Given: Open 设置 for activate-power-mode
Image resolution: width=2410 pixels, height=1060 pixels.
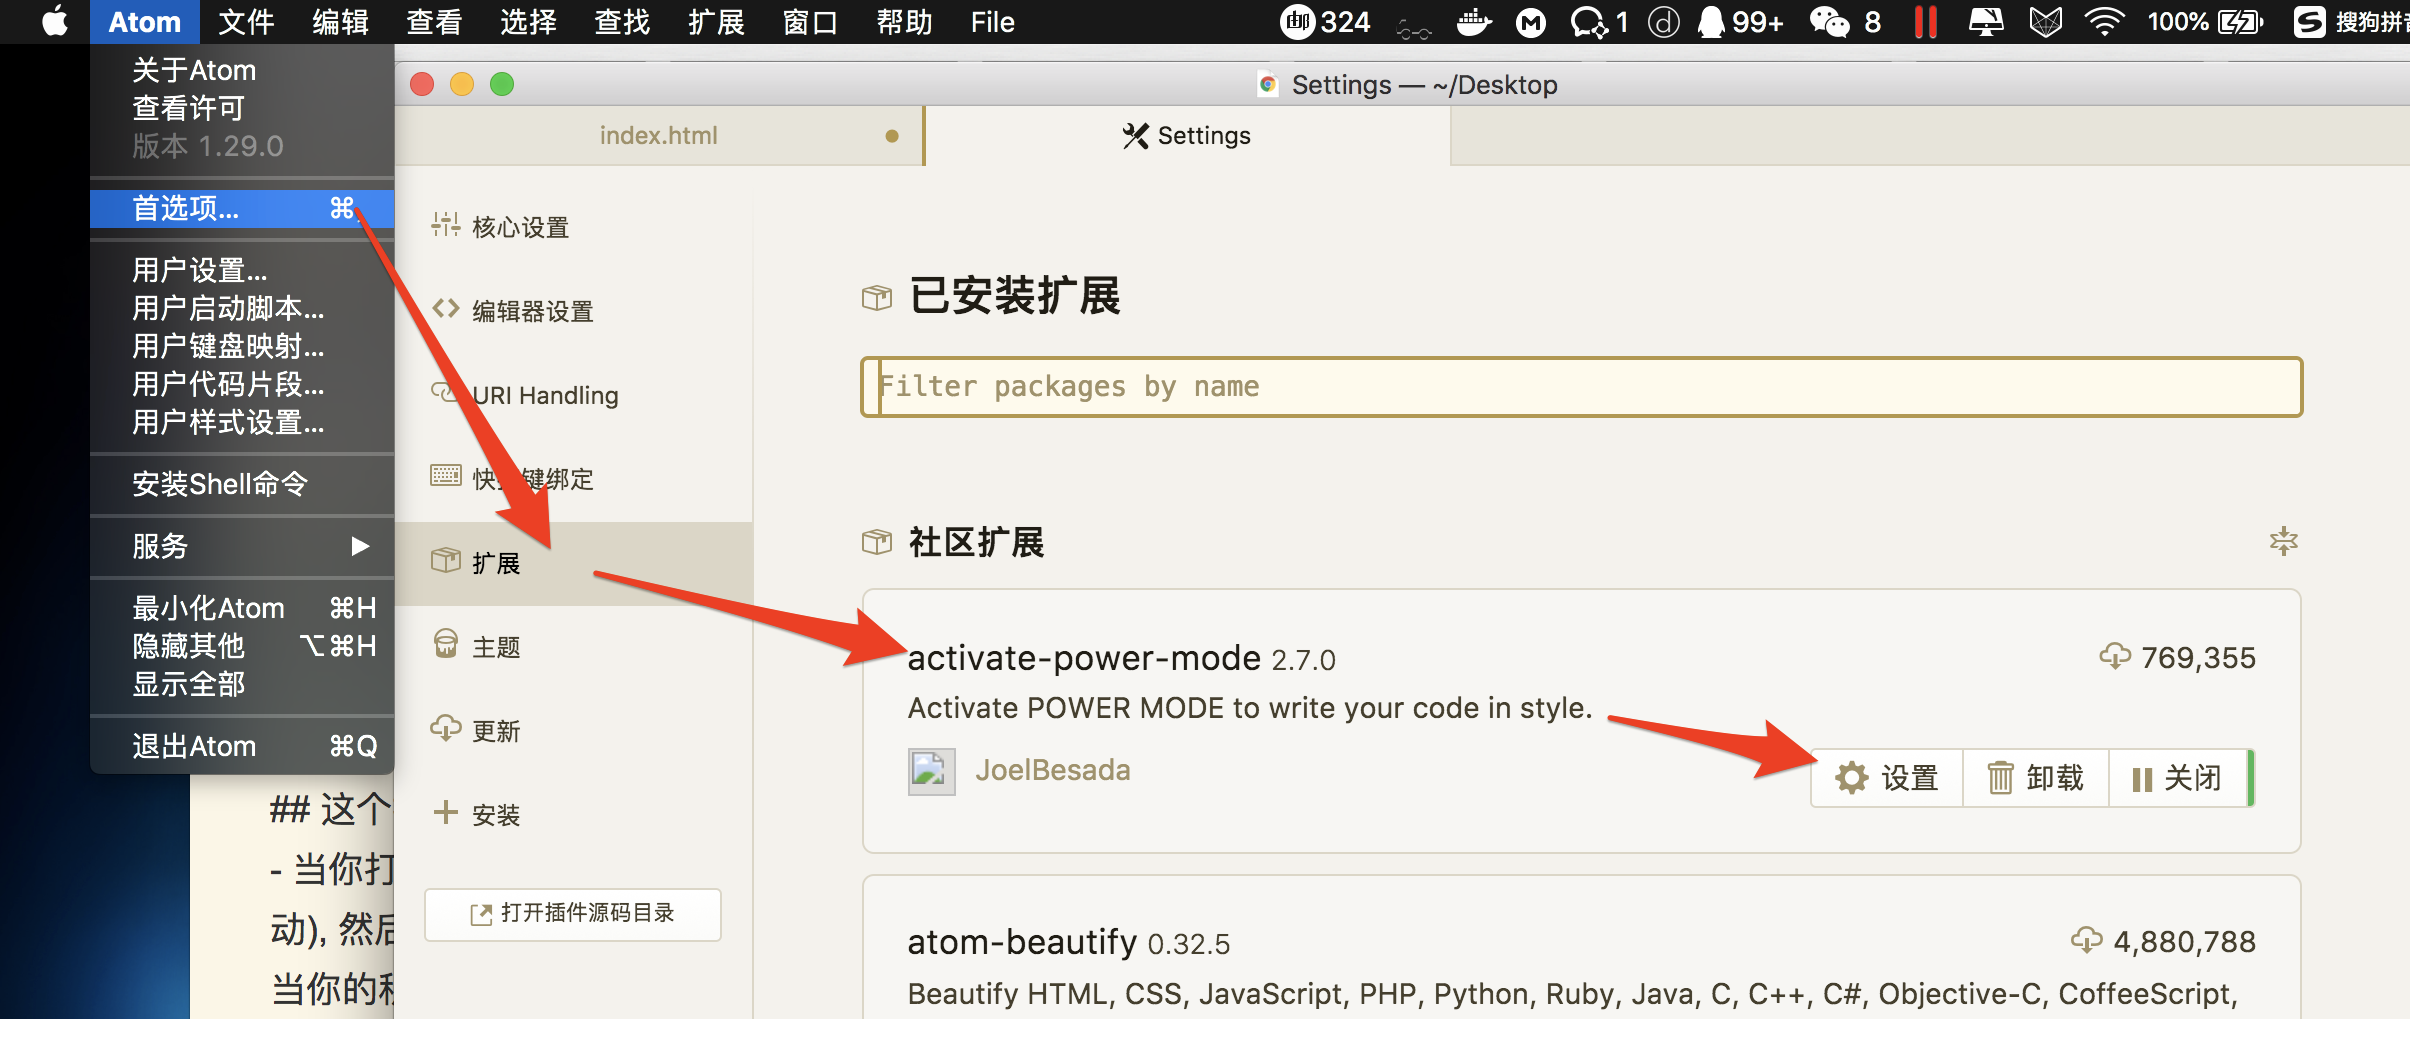Looking at the screenshot, I should coord(1887,778).
